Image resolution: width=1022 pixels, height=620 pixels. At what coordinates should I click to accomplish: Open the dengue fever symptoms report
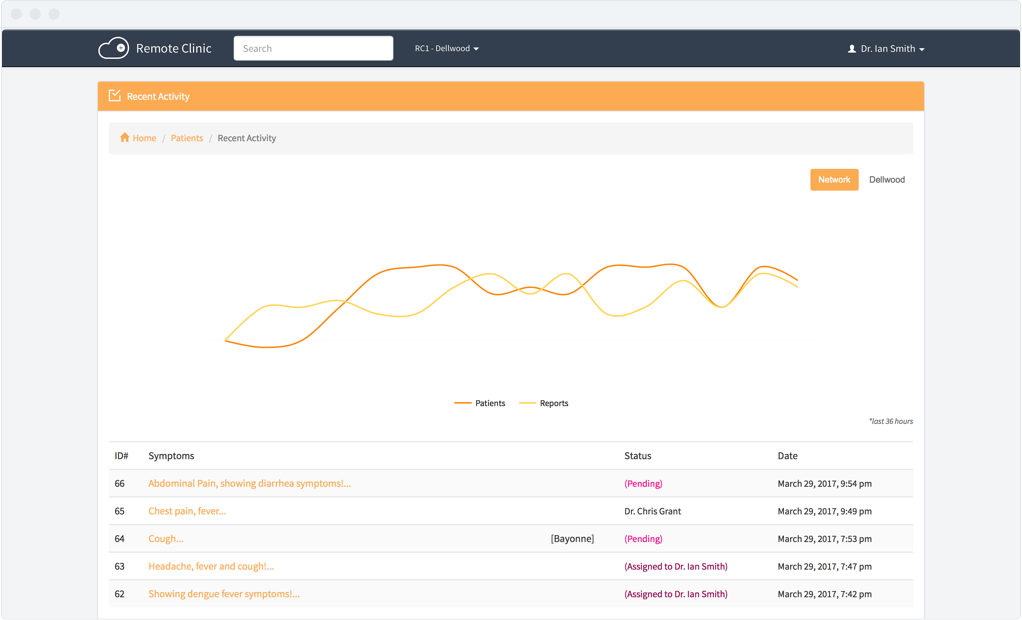[x=224, y=594]
